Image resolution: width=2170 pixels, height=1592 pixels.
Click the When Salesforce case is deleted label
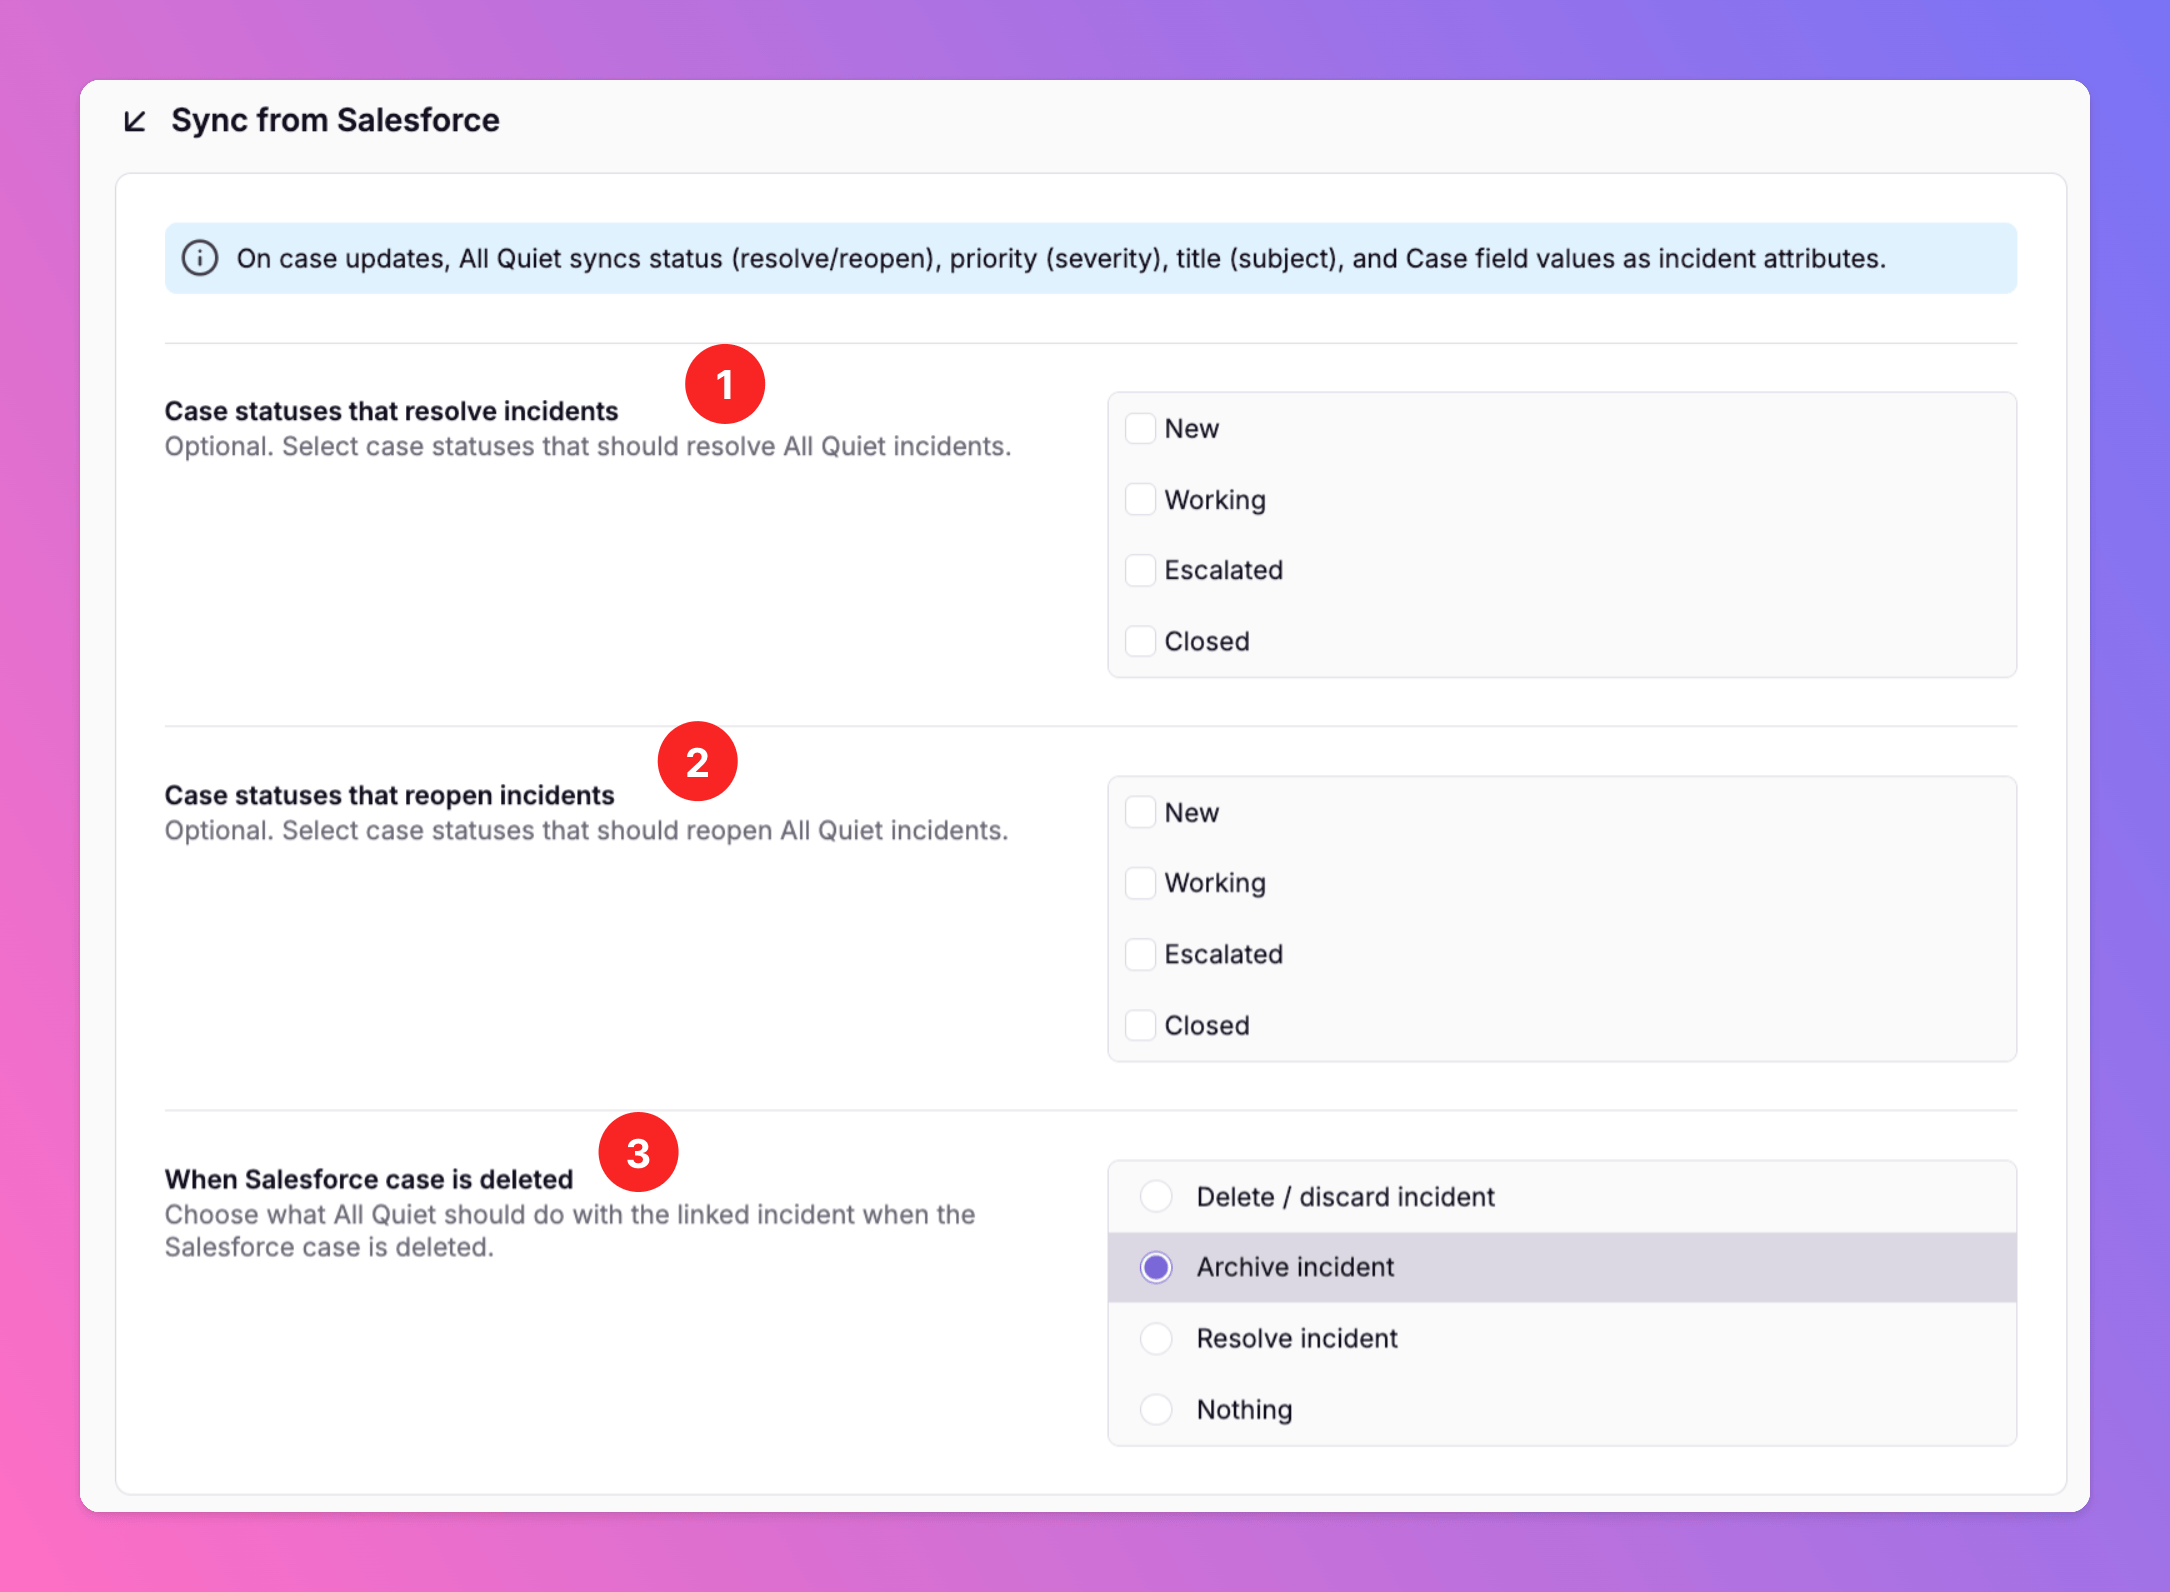(x=369, y=1179)
